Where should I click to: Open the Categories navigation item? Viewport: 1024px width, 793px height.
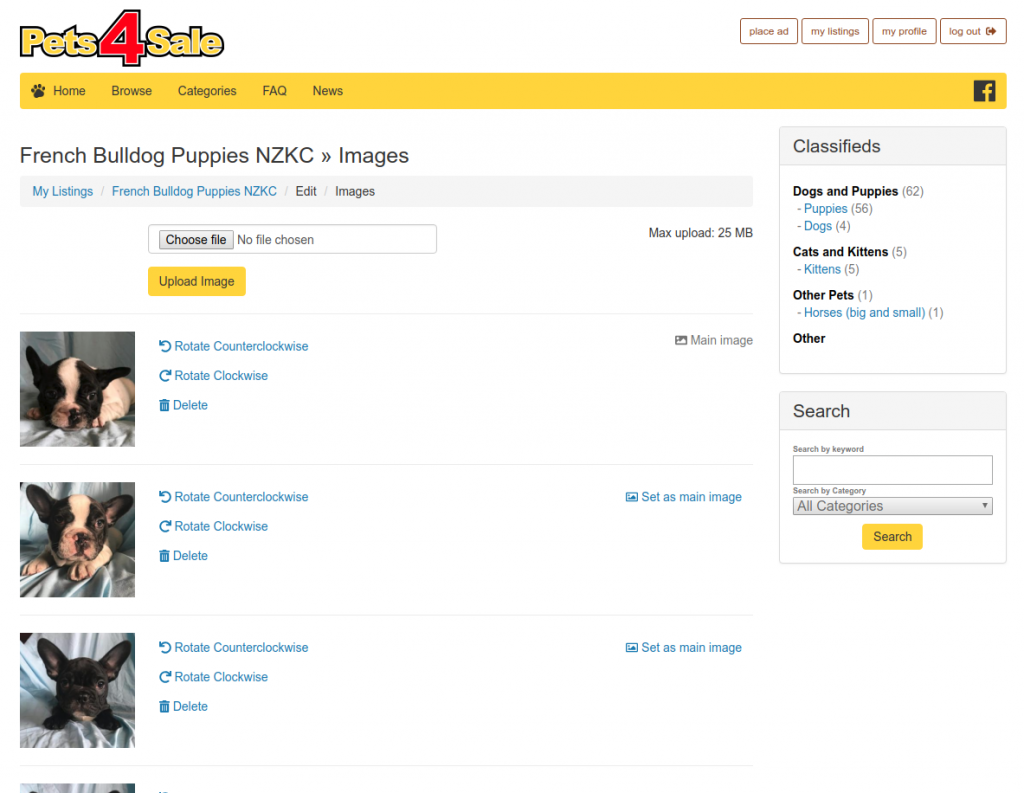(207, 91)
